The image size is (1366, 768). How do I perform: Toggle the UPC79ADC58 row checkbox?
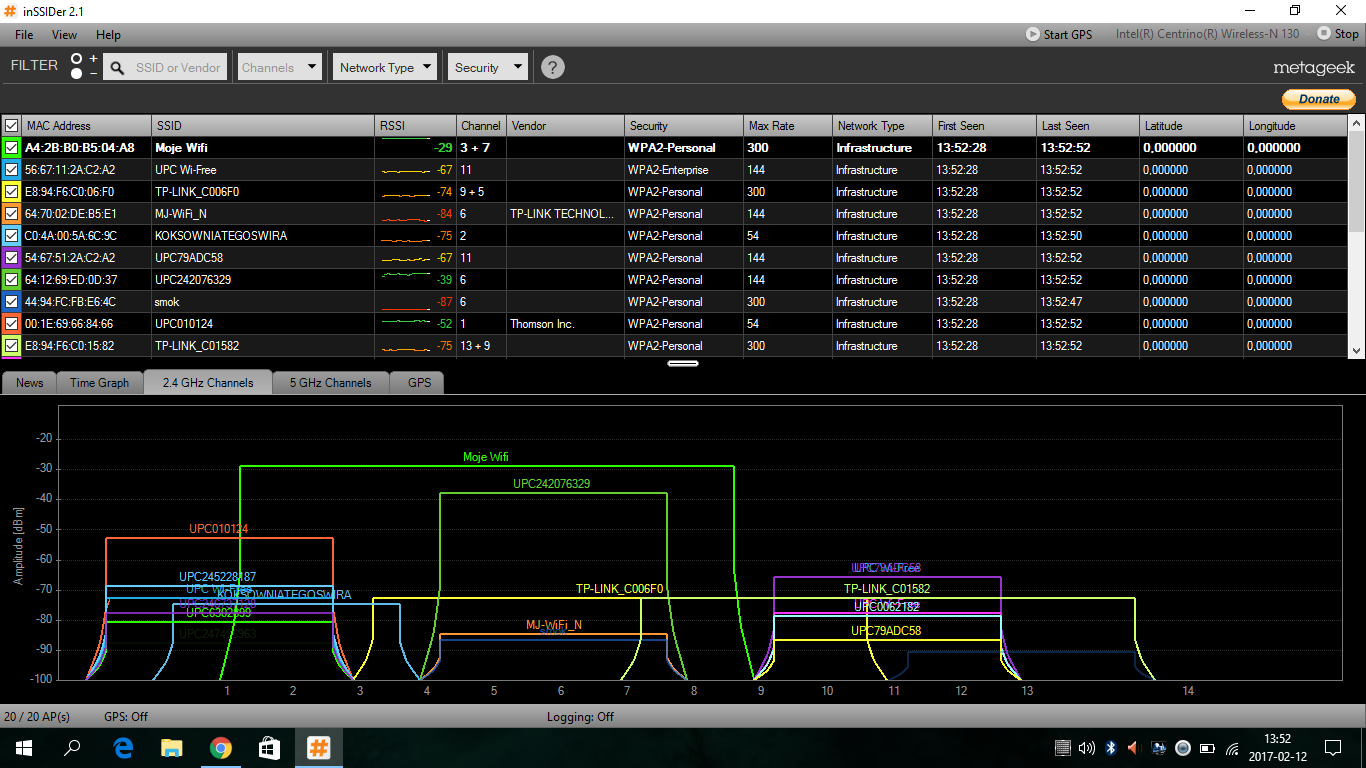(x=12, y=258)
